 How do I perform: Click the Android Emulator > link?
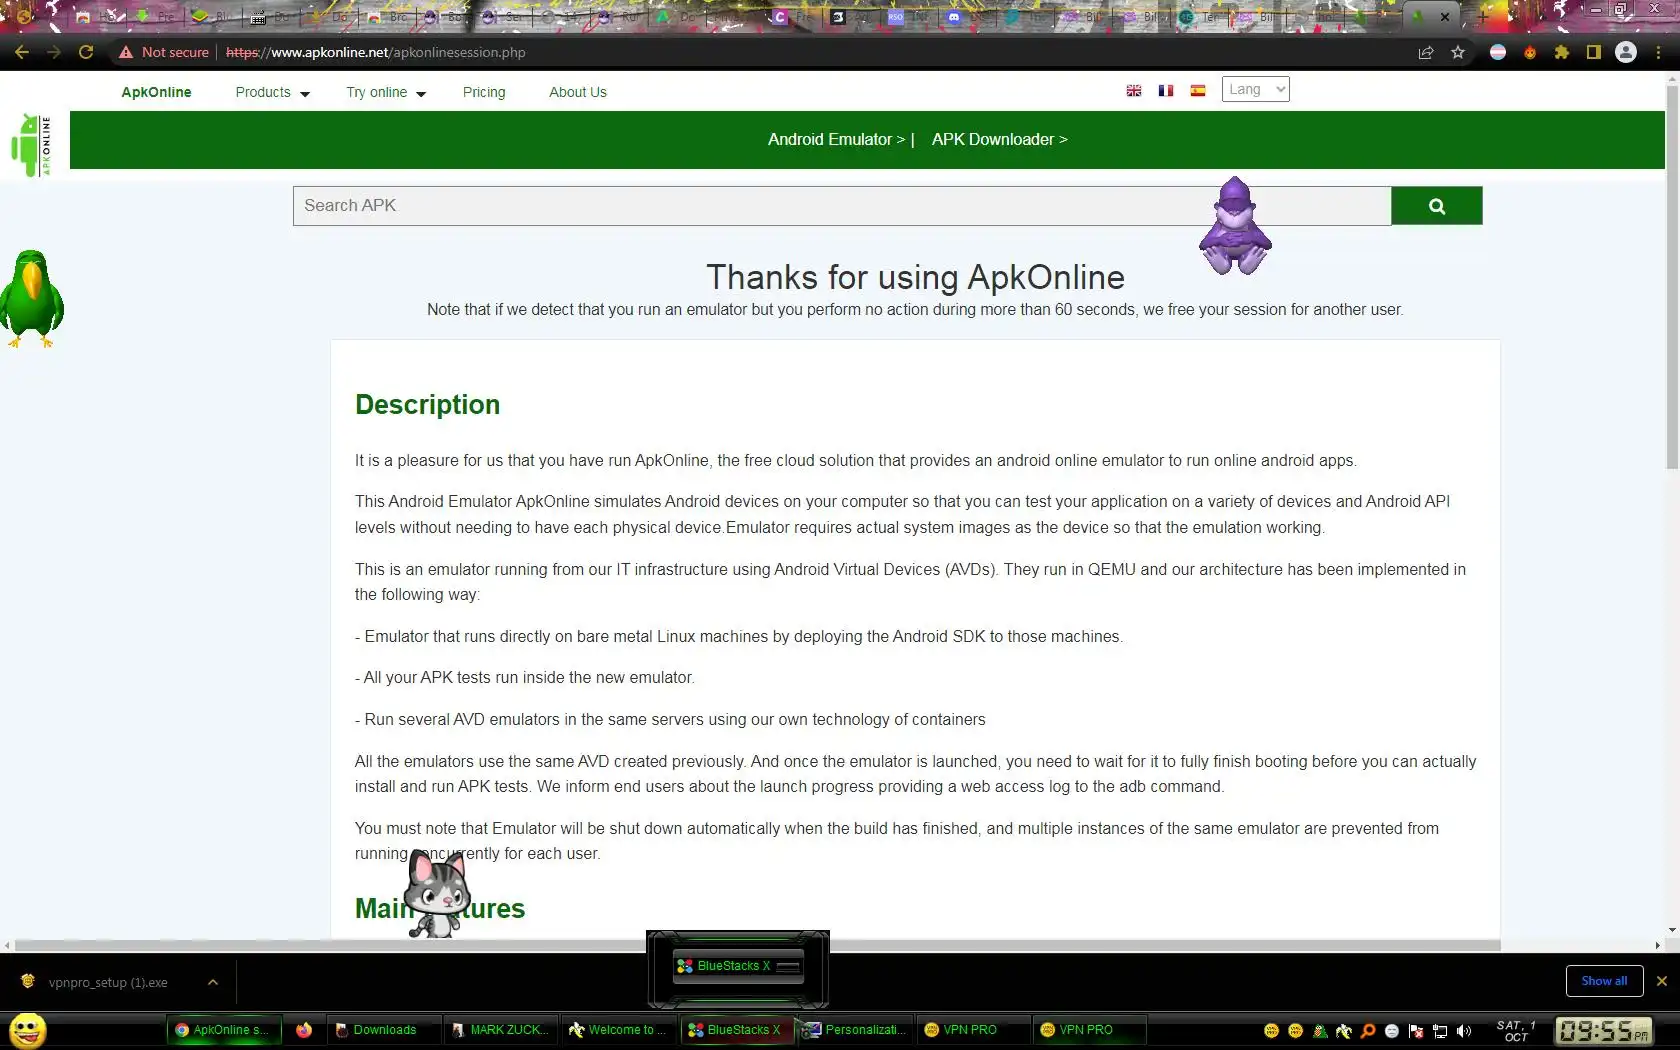836,139
